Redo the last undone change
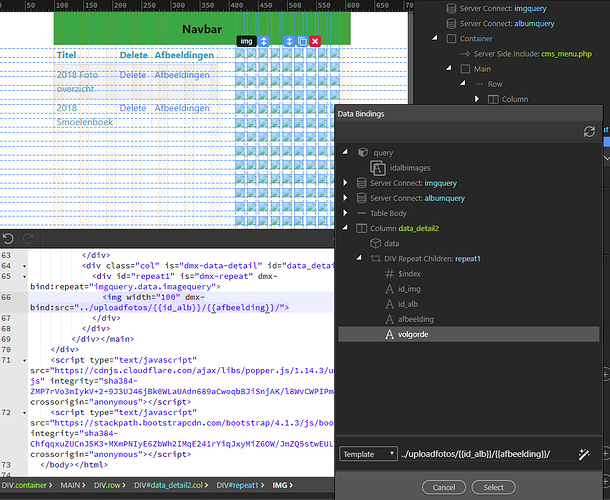This screenshot has height=500, width=610. [28, 238]
